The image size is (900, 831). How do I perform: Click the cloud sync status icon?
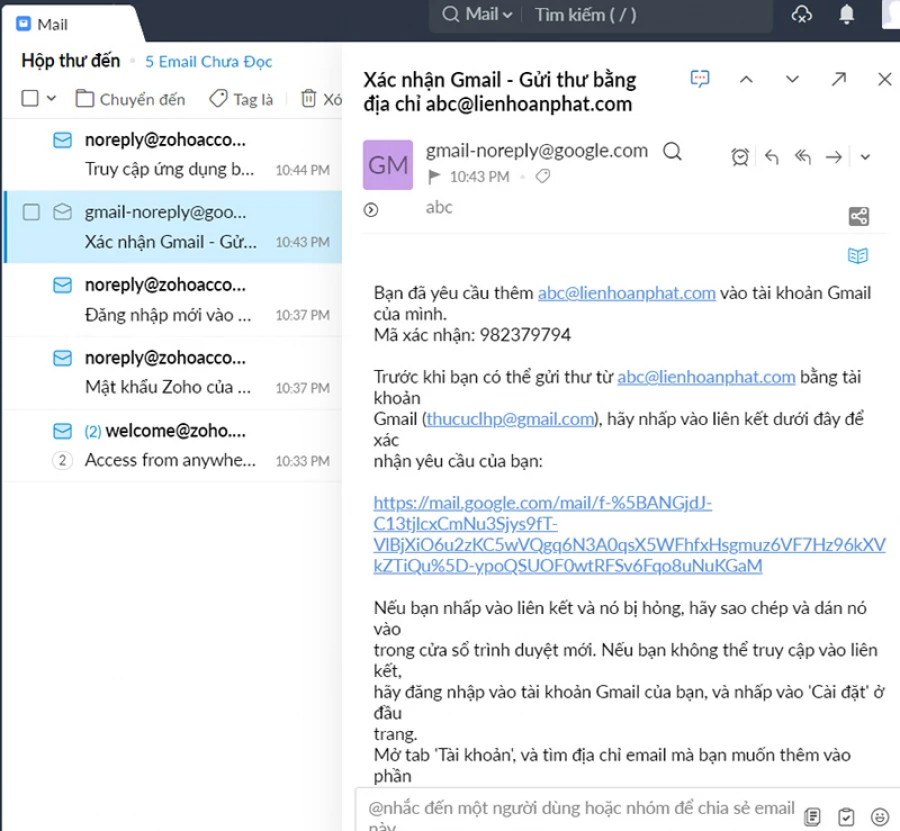pyautogui.click(x=801, y=14)
